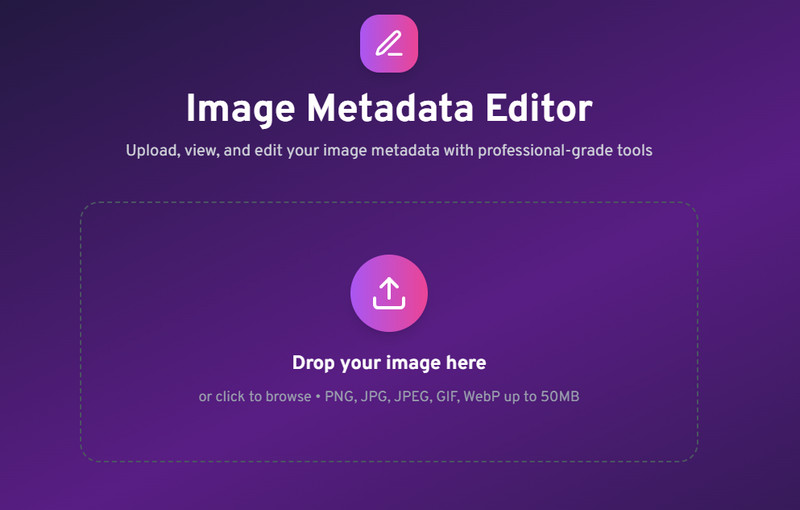Click the "or click to browse" hint
Screen dimensions: 800x510
pos(255,397)
